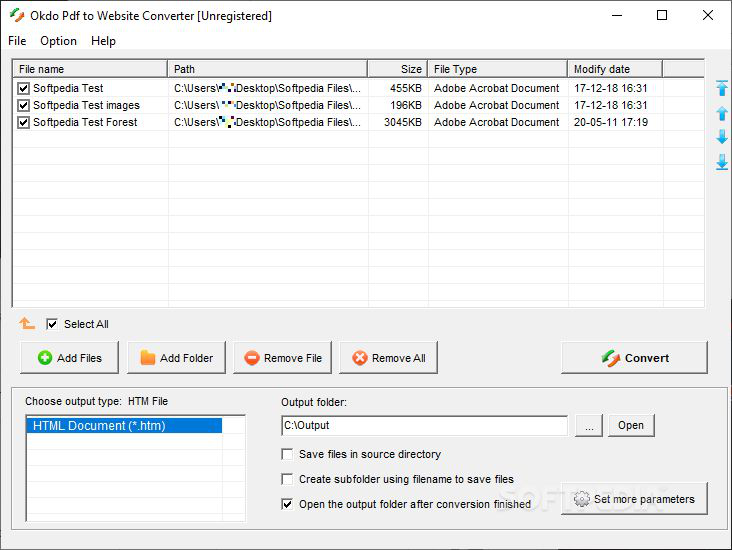
Task: Uncheck the Softpedia Test images checkbox
Action: (x=23, y=106)
